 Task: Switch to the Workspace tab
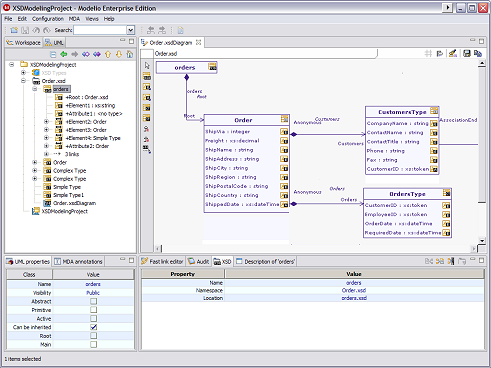point(23,42)
